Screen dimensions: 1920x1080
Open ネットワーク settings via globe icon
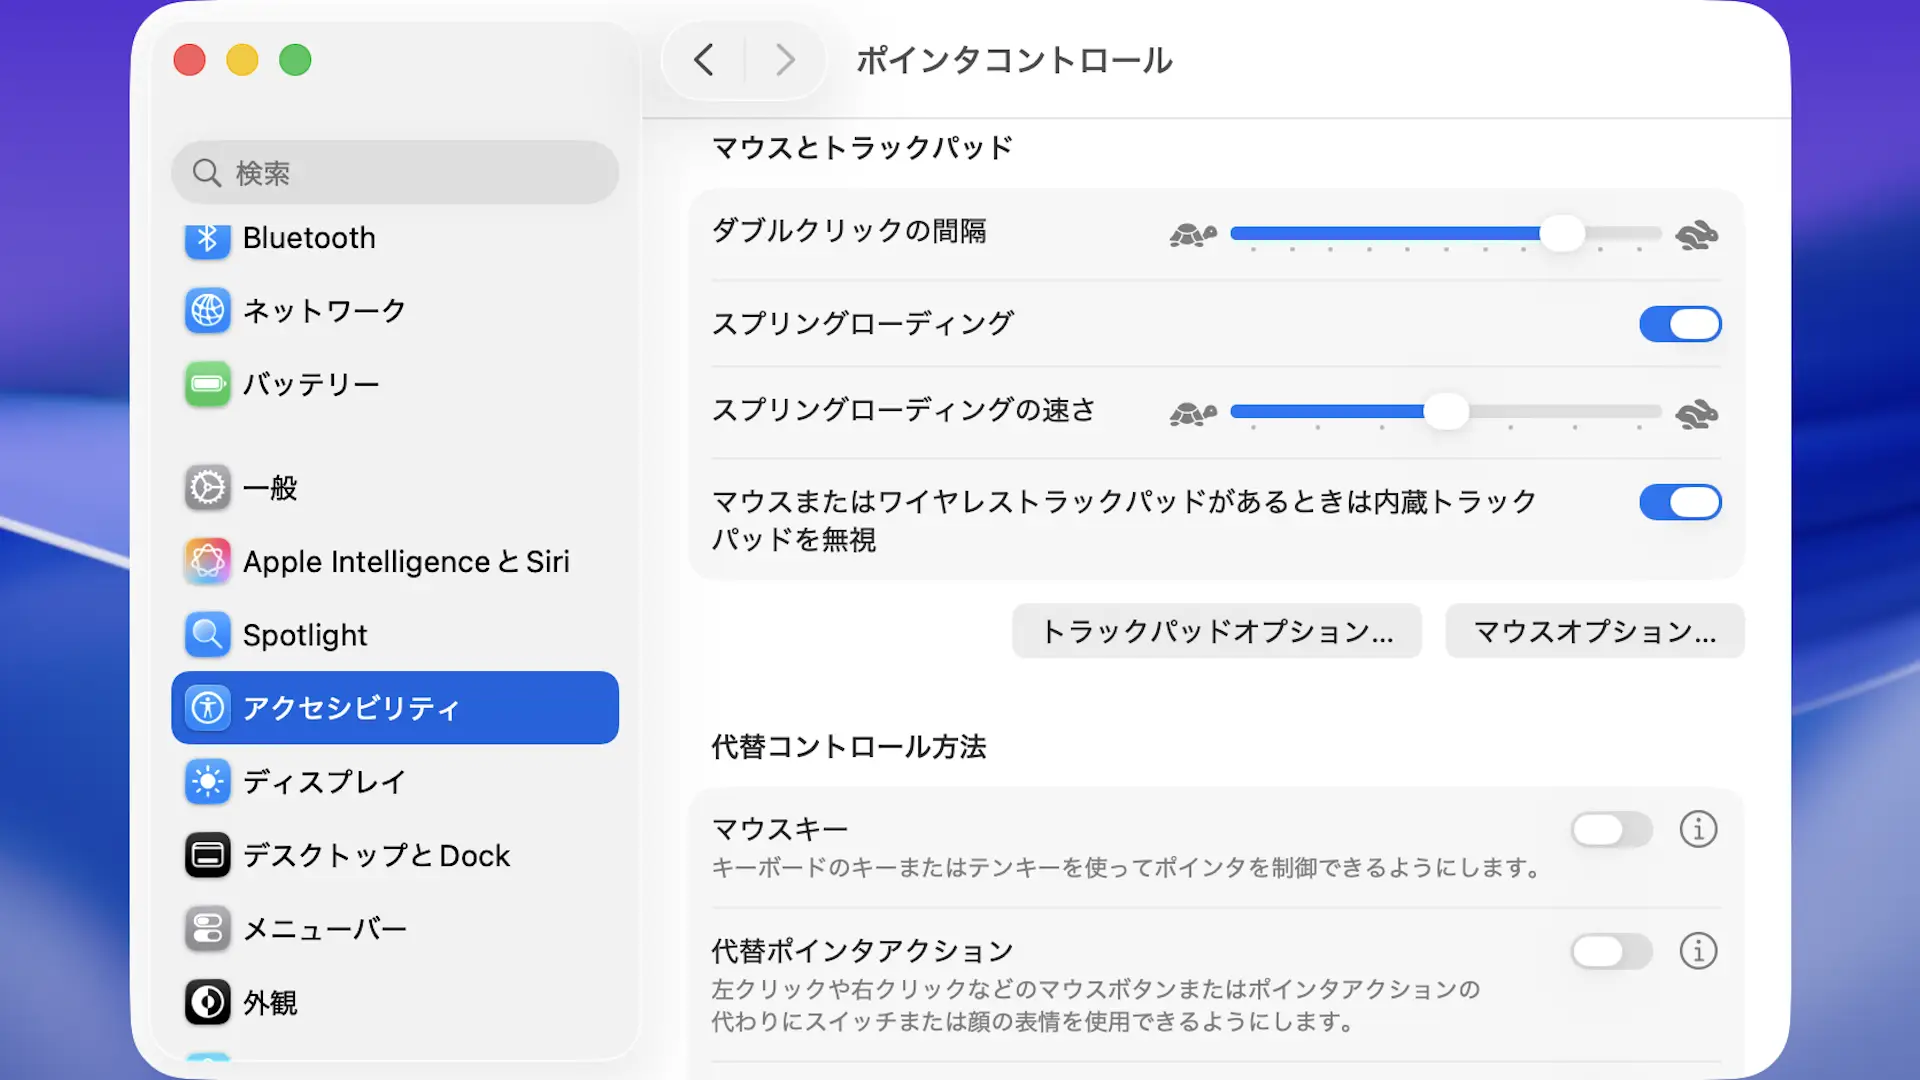(207, 311)
